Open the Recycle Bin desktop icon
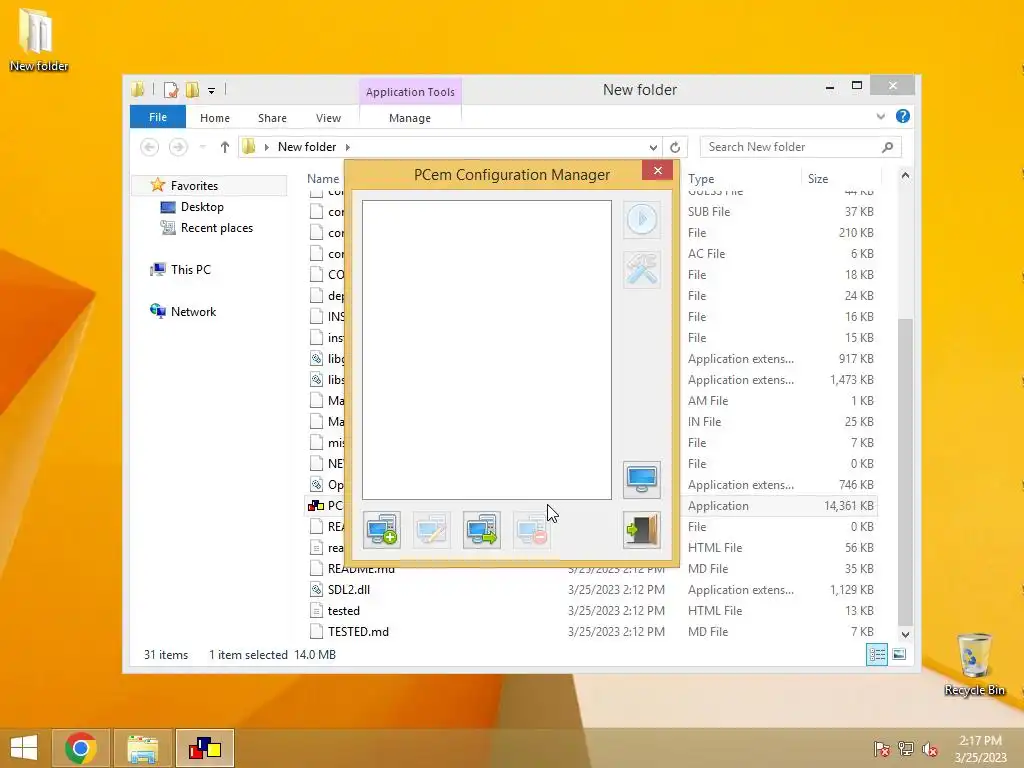Image resolution: width=1024 pixels, height=768 pixels. [x=974, y=664]
